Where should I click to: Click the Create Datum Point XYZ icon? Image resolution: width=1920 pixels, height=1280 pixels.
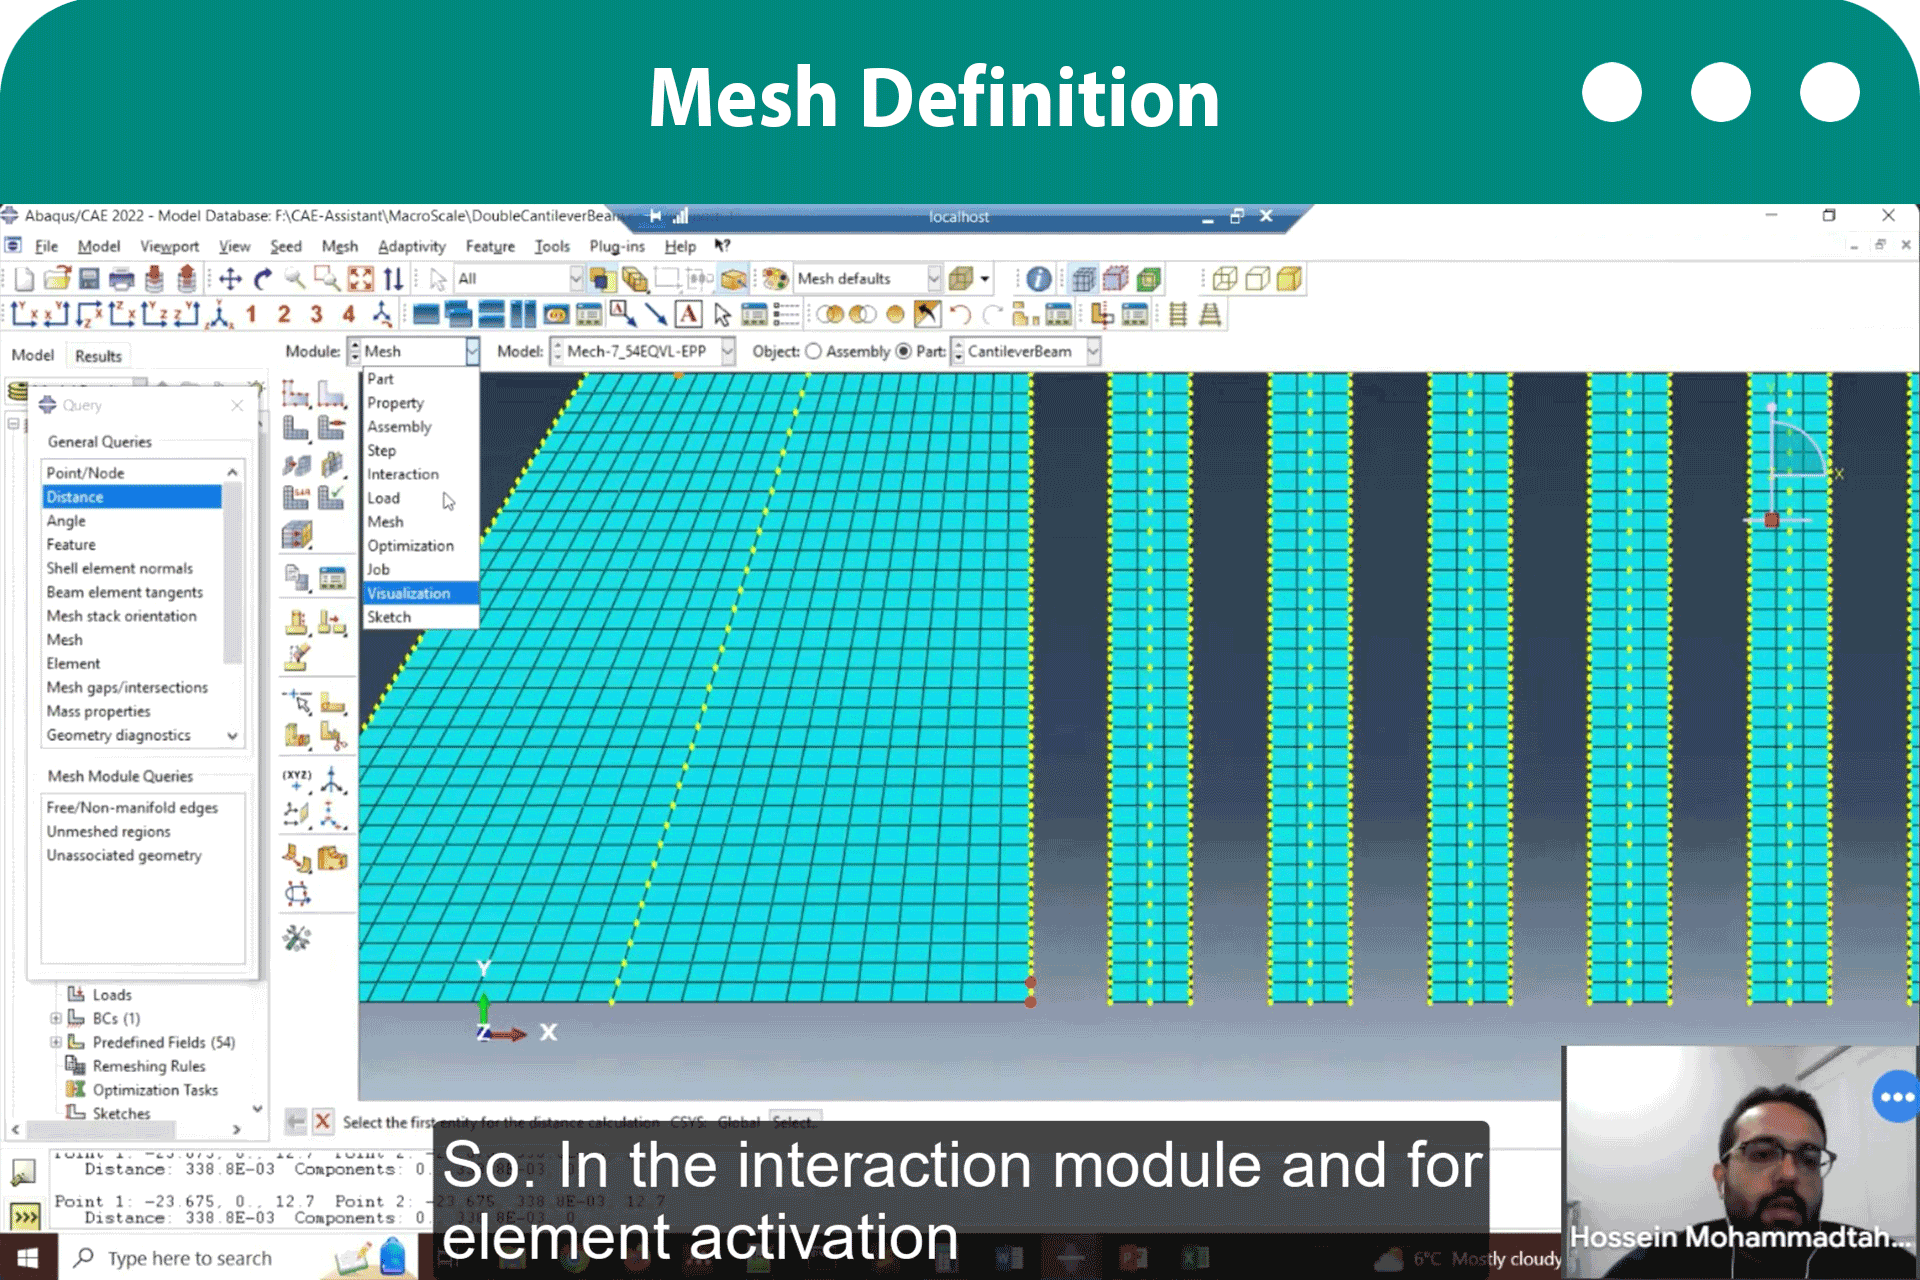click(x=296, y=780)
